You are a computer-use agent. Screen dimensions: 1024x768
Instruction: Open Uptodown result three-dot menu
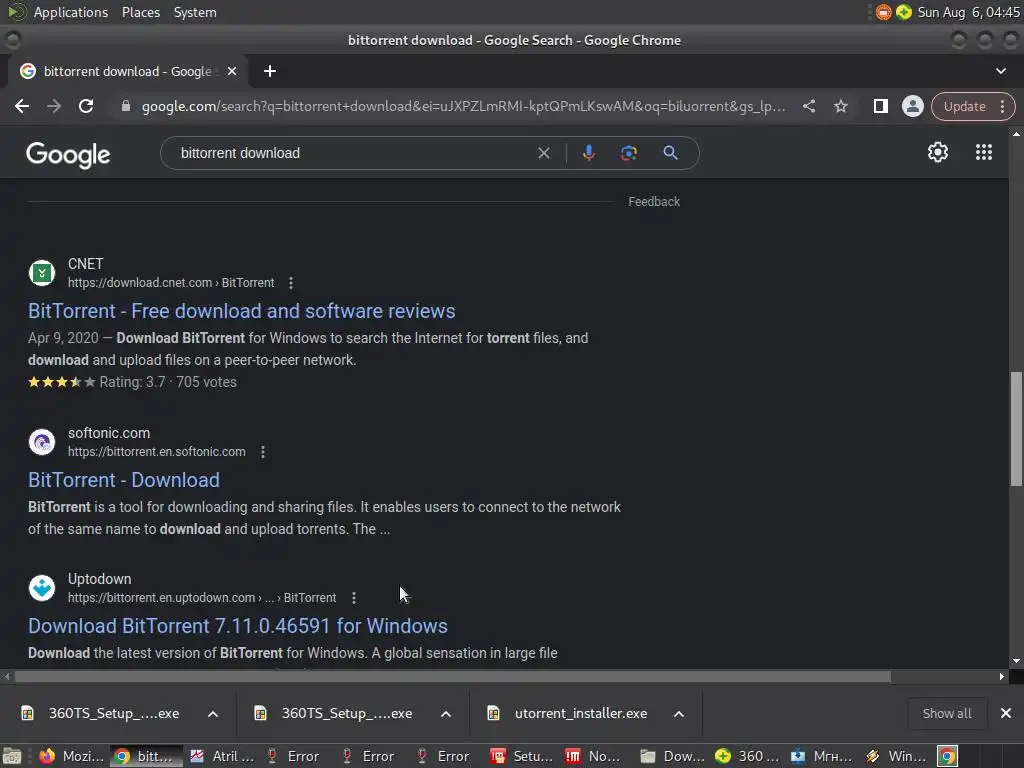pyautogui.click(x=353, y=598)
